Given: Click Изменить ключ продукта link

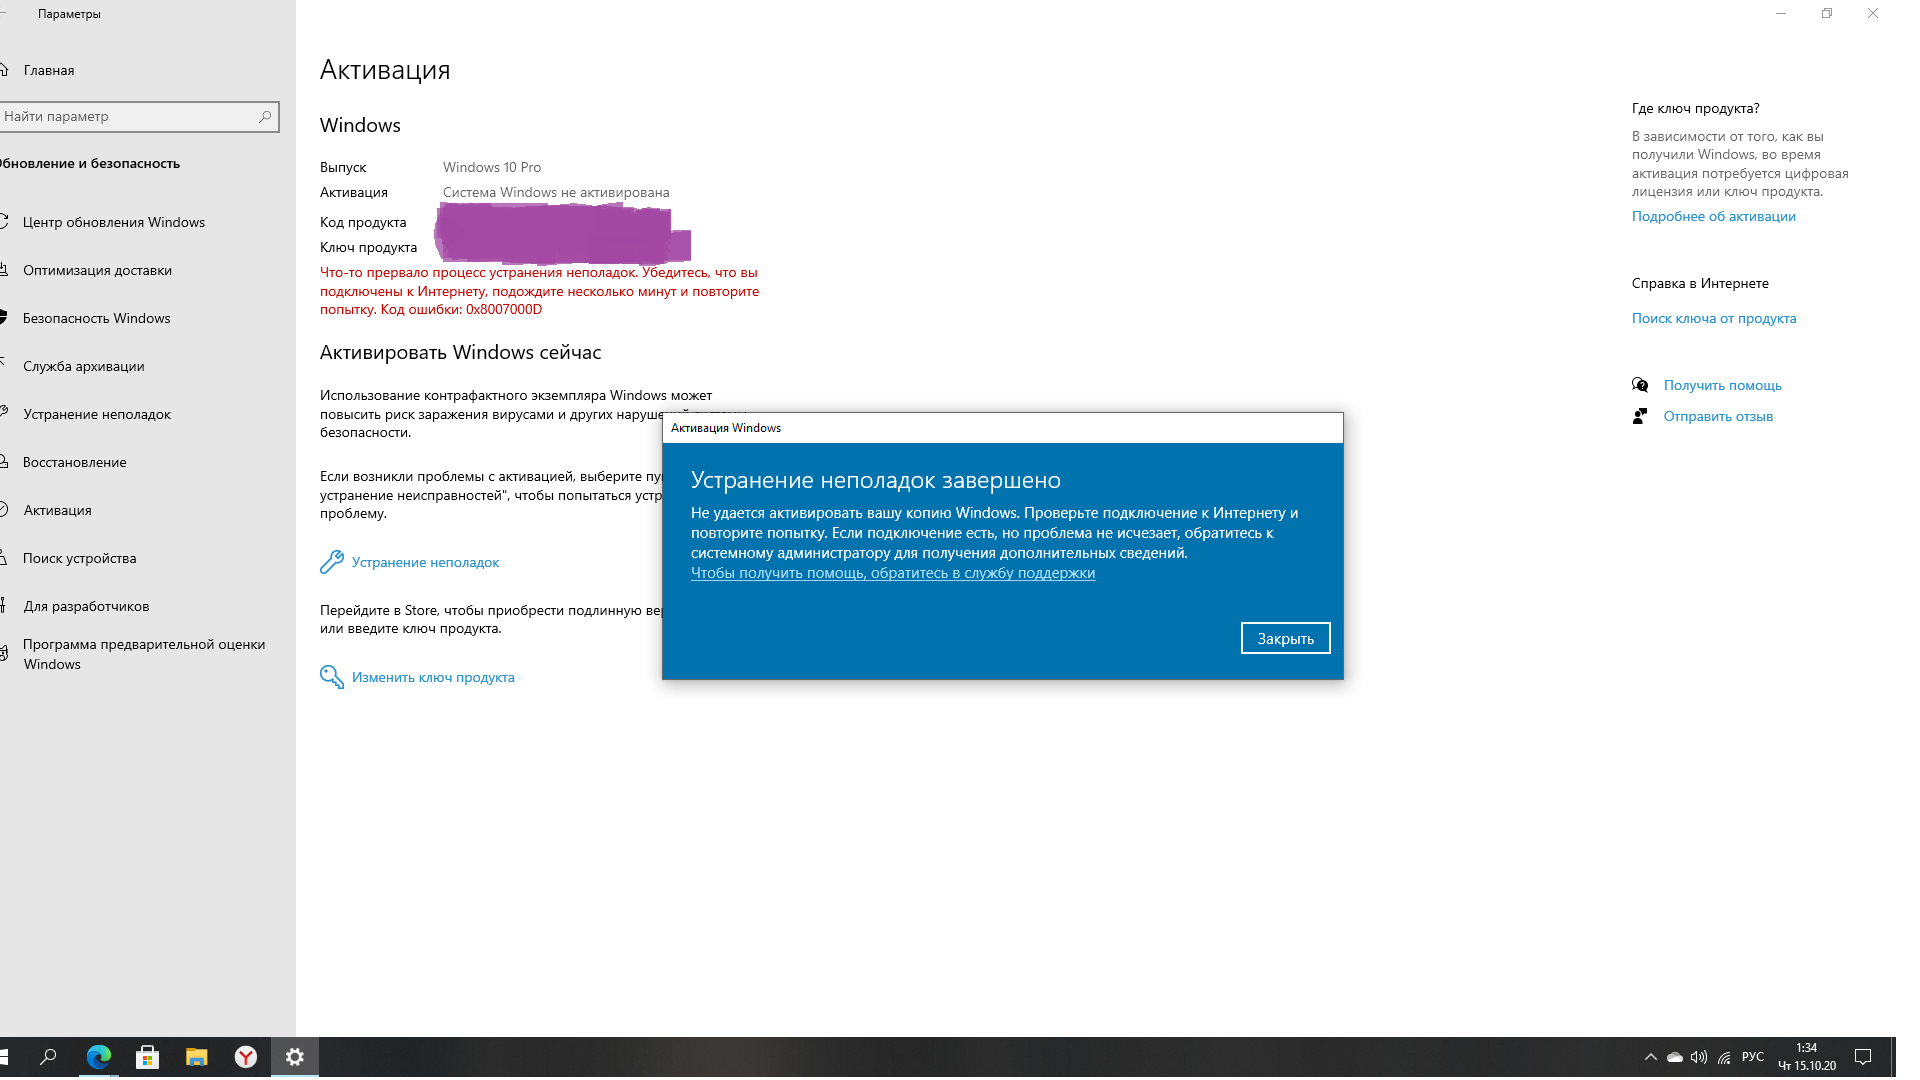Looking at the screenshot, I should 433,677.
